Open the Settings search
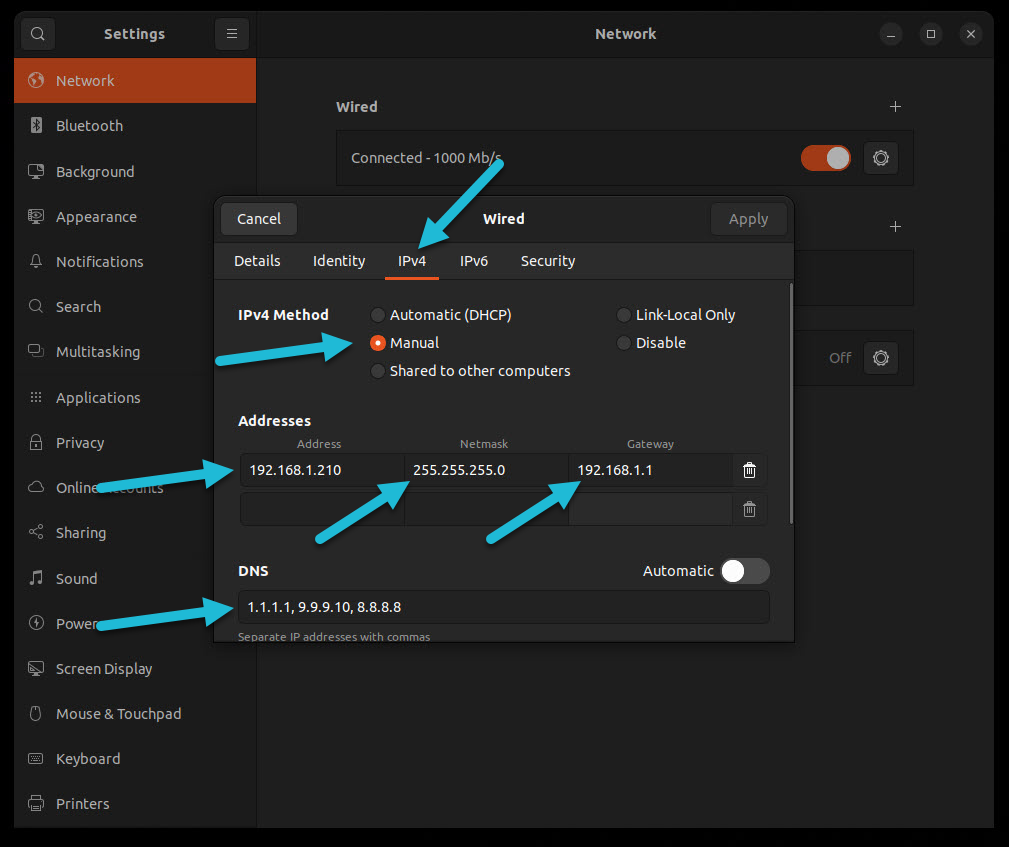Image resolution: width=1009 pixels, height=847 pixels. click(x=37, y=33)
